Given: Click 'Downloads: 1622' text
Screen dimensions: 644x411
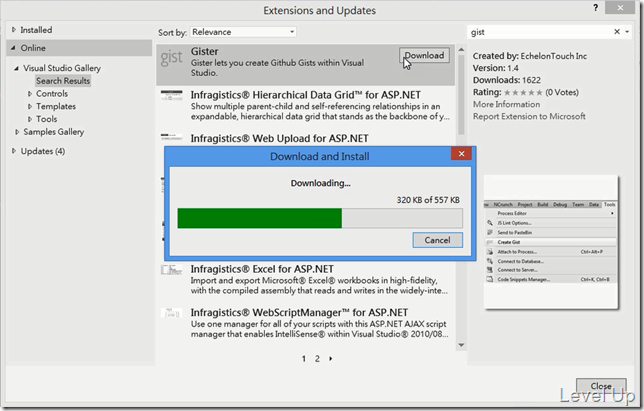Looking at the screenshot, I should [x=506, y=80].
